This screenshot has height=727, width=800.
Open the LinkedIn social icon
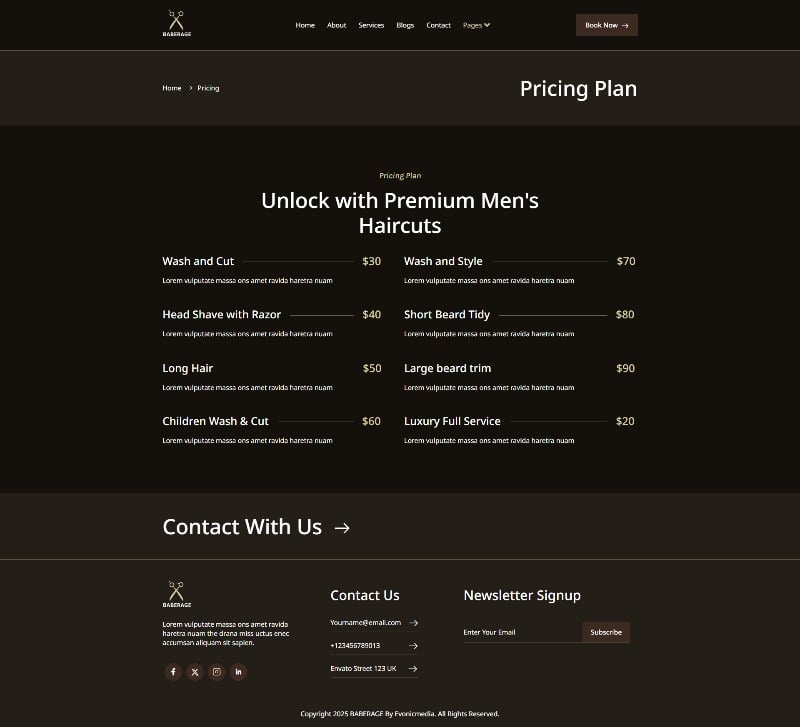click(238, 672)
